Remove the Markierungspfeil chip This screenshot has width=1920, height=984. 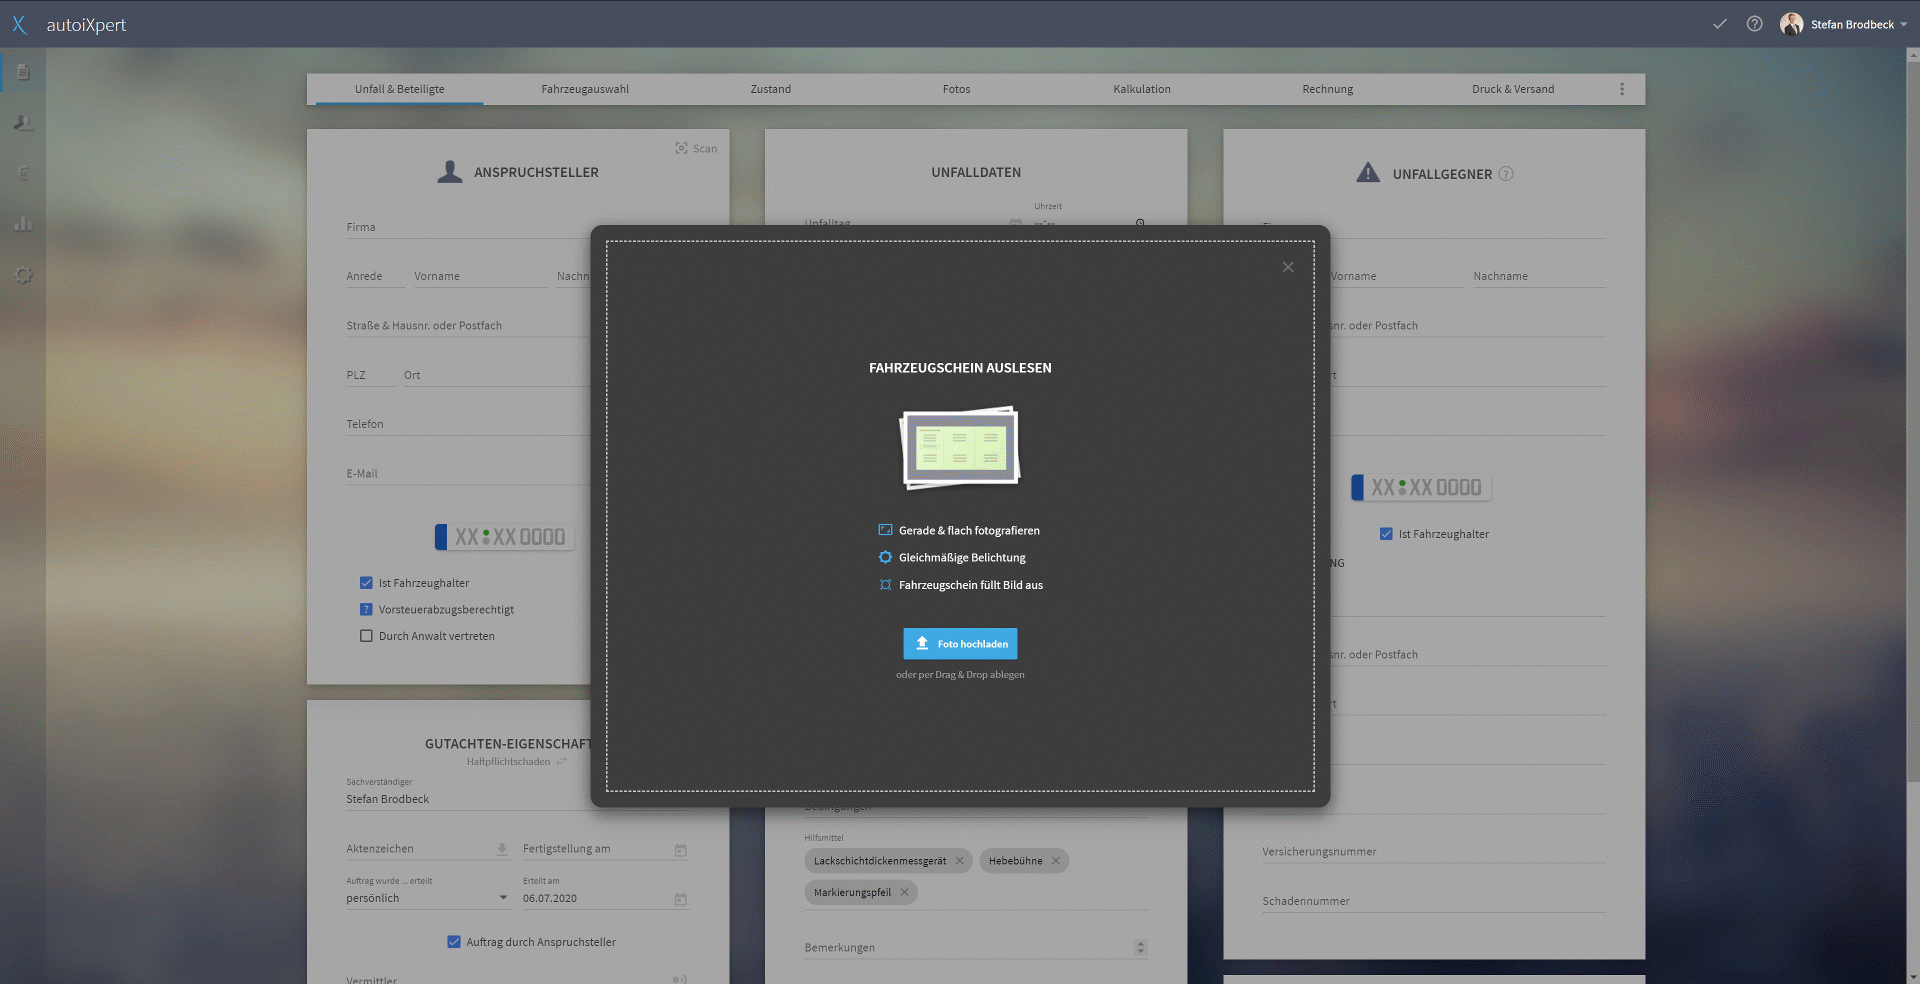pos(904,893)
